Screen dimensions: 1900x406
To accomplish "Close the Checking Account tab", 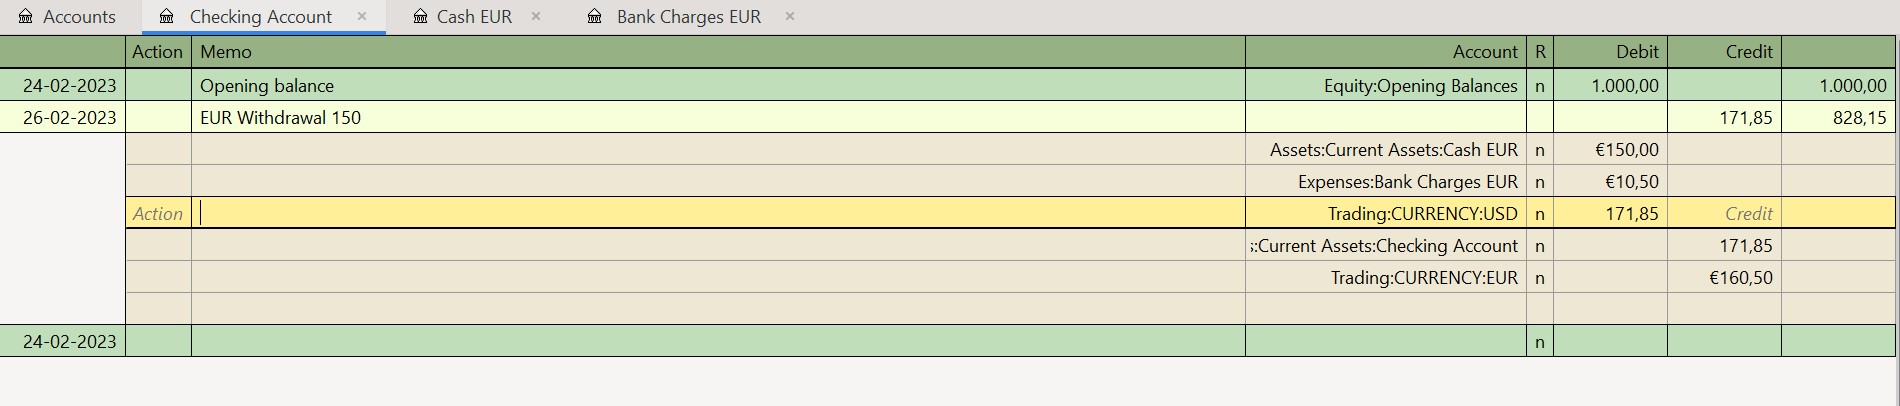I will tap(362, 16).
